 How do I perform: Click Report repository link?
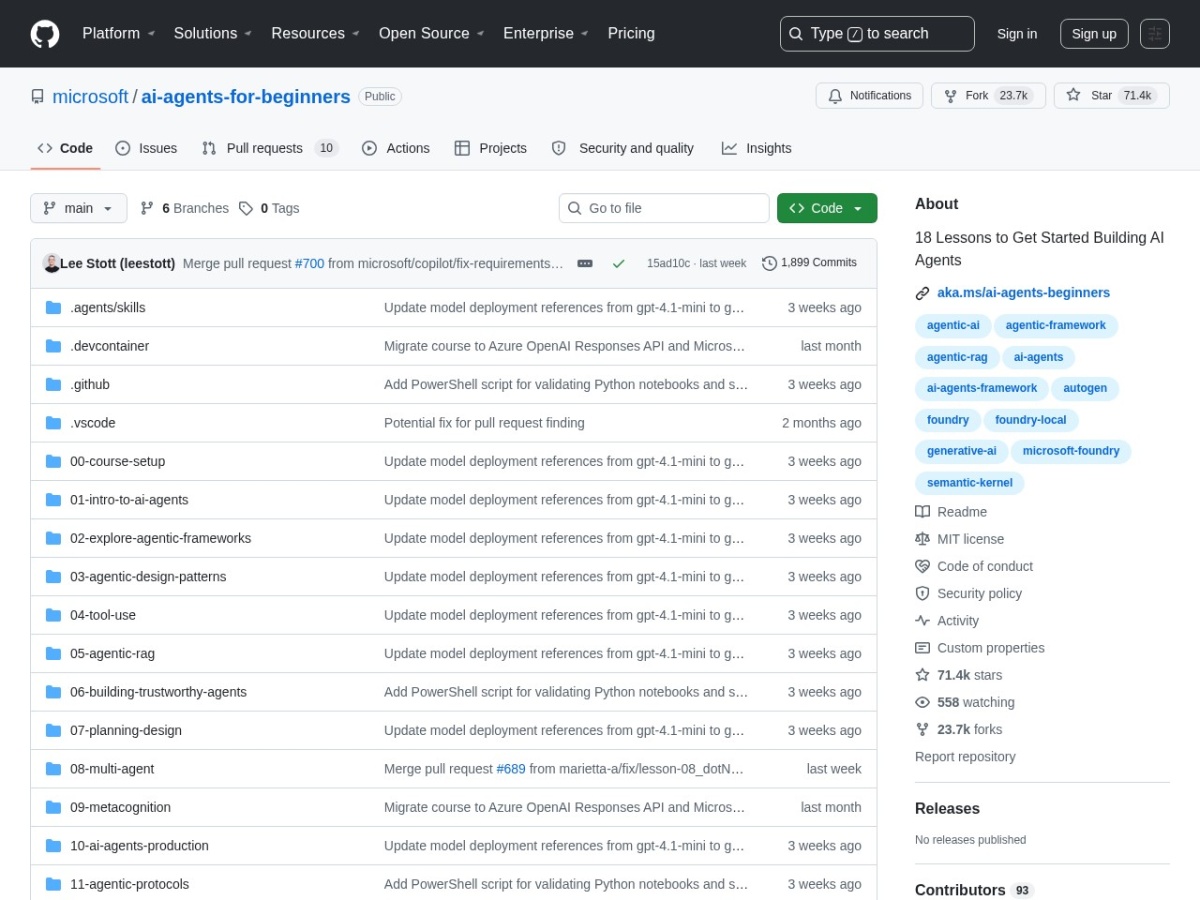pos(965,757)
